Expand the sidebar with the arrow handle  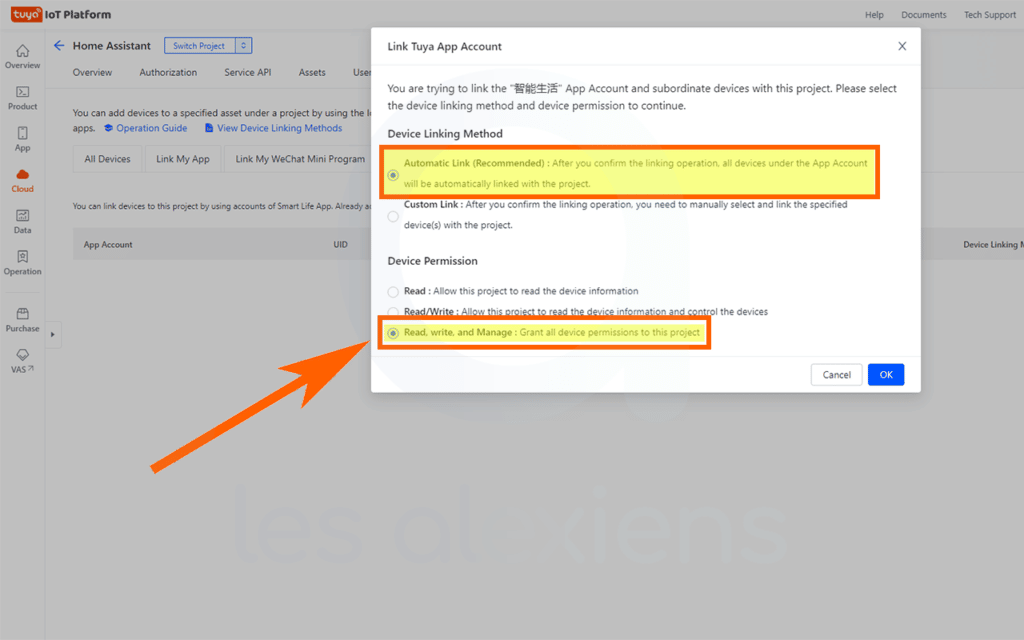tap(53, 334)
